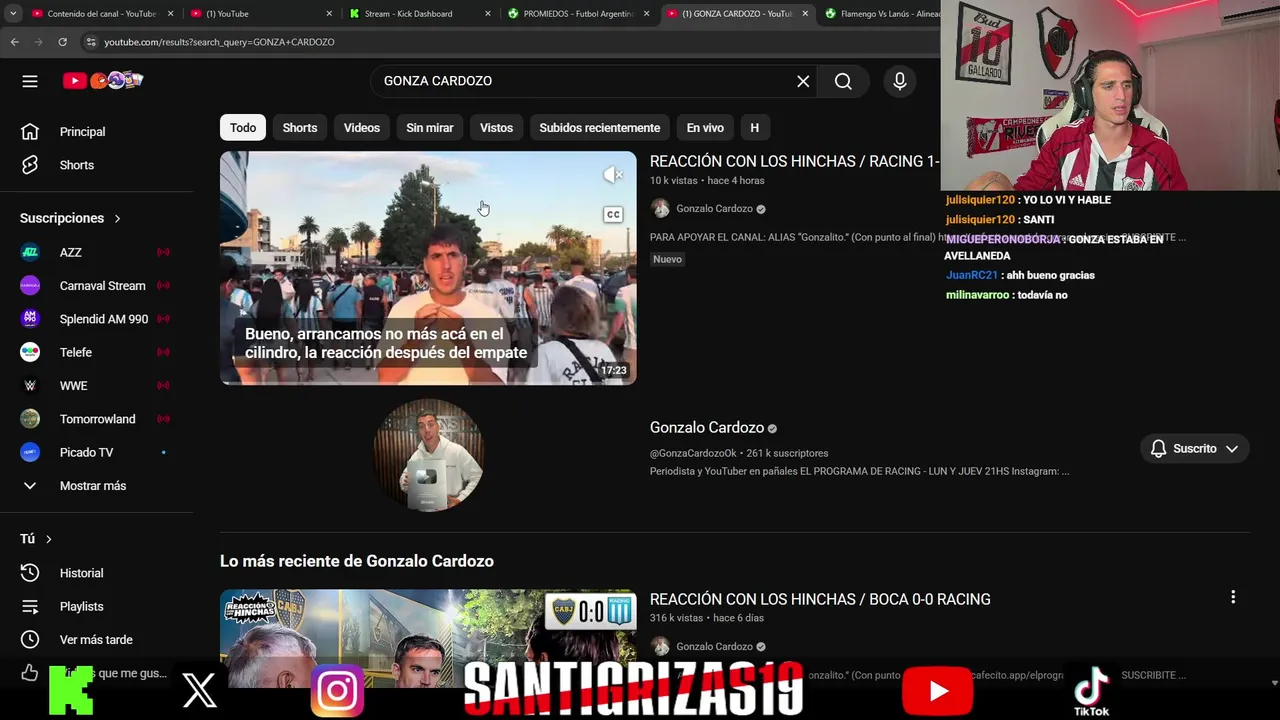This screenshot has width=1280, height=720.
Task: Click the Nuevo badge
Action: (x=667, y=259)
